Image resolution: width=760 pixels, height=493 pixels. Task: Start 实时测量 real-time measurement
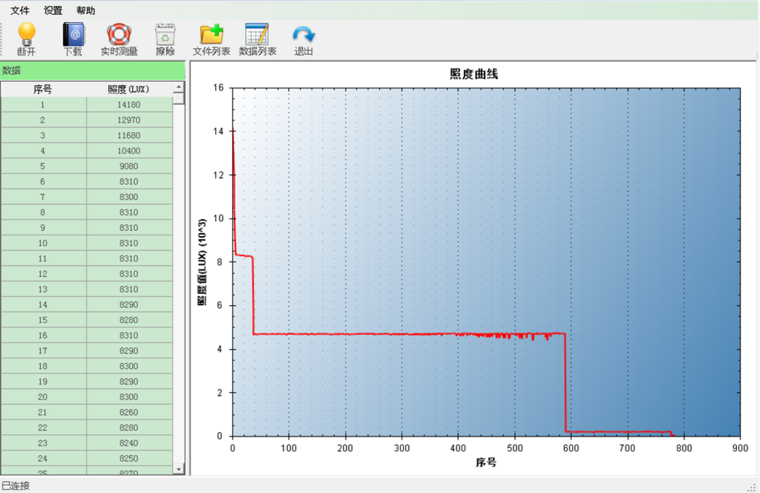[119, 36]
